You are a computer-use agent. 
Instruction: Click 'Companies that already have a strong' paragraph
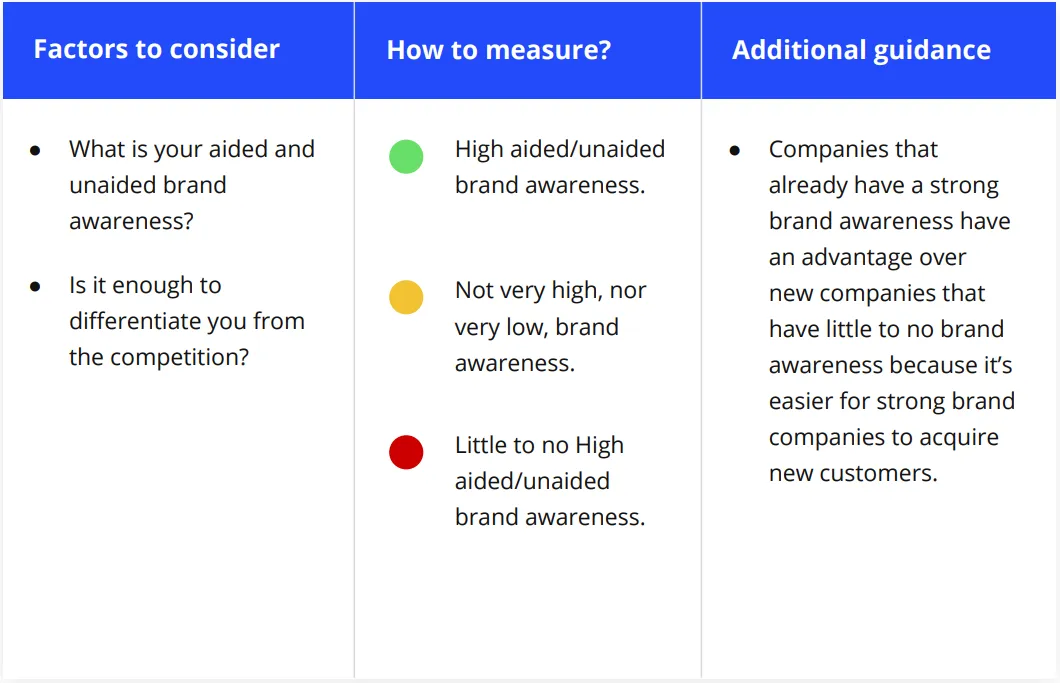pos(892,311)
